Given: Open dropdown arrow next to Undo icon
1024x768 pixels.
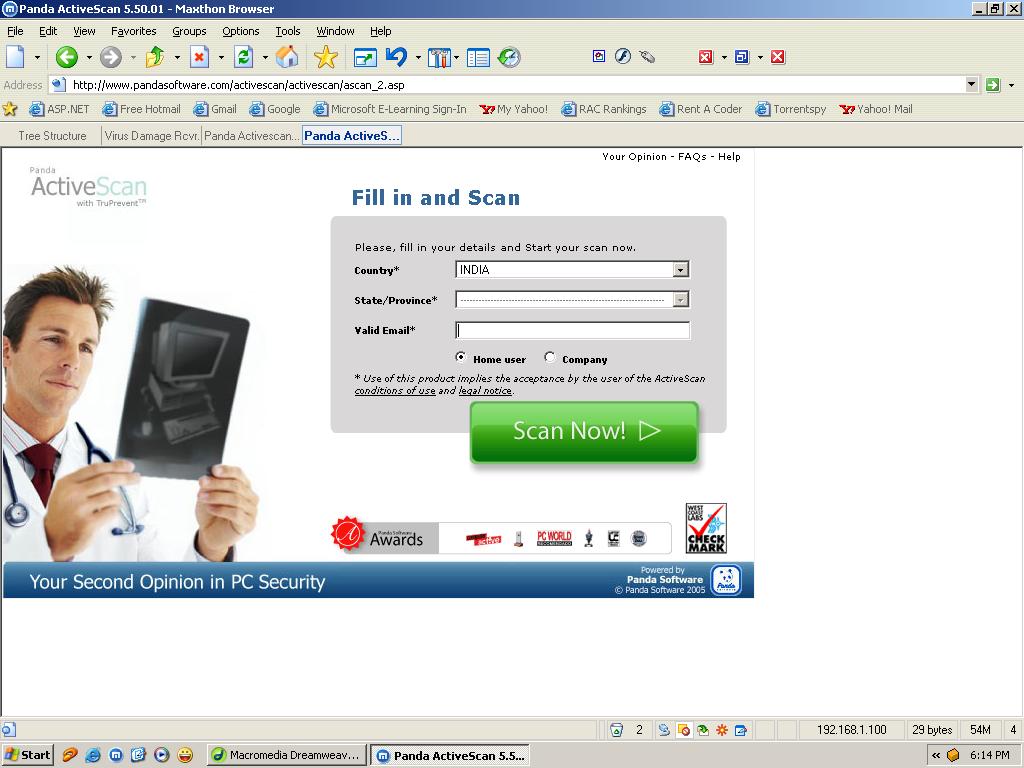Looking at the screenshot, I should pos(418,57).
